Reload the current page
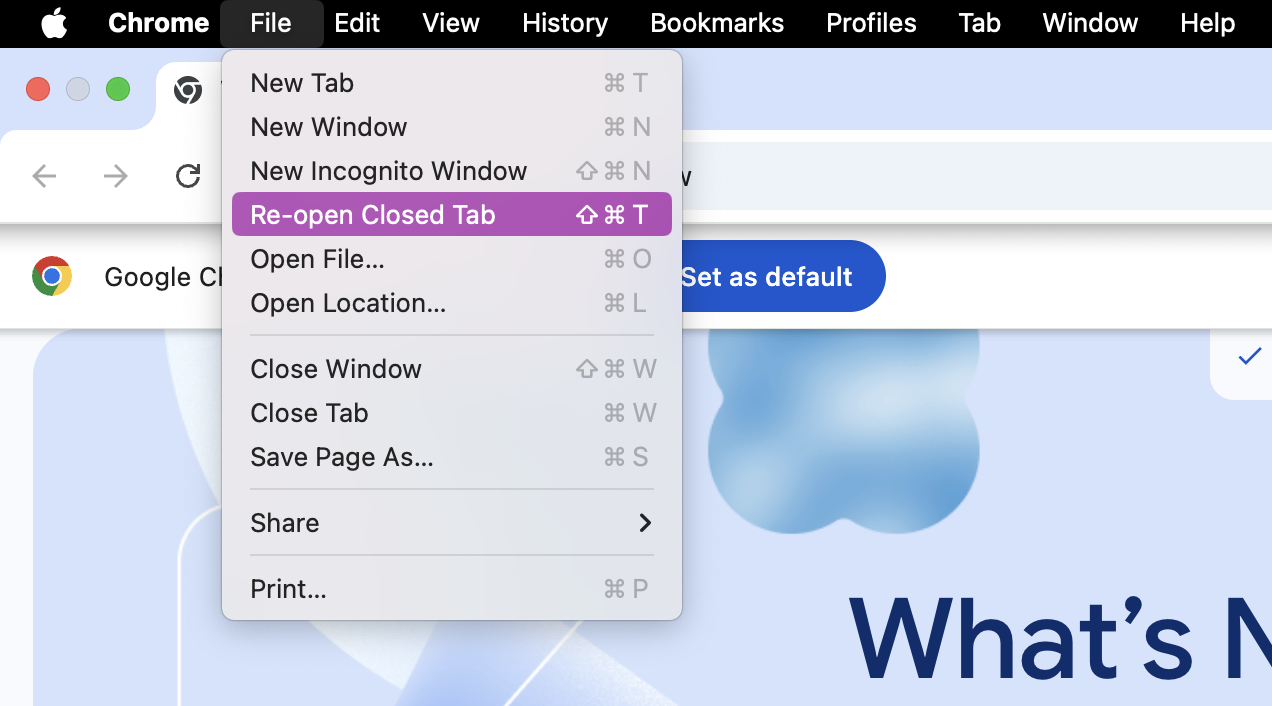 pos(187,176)
